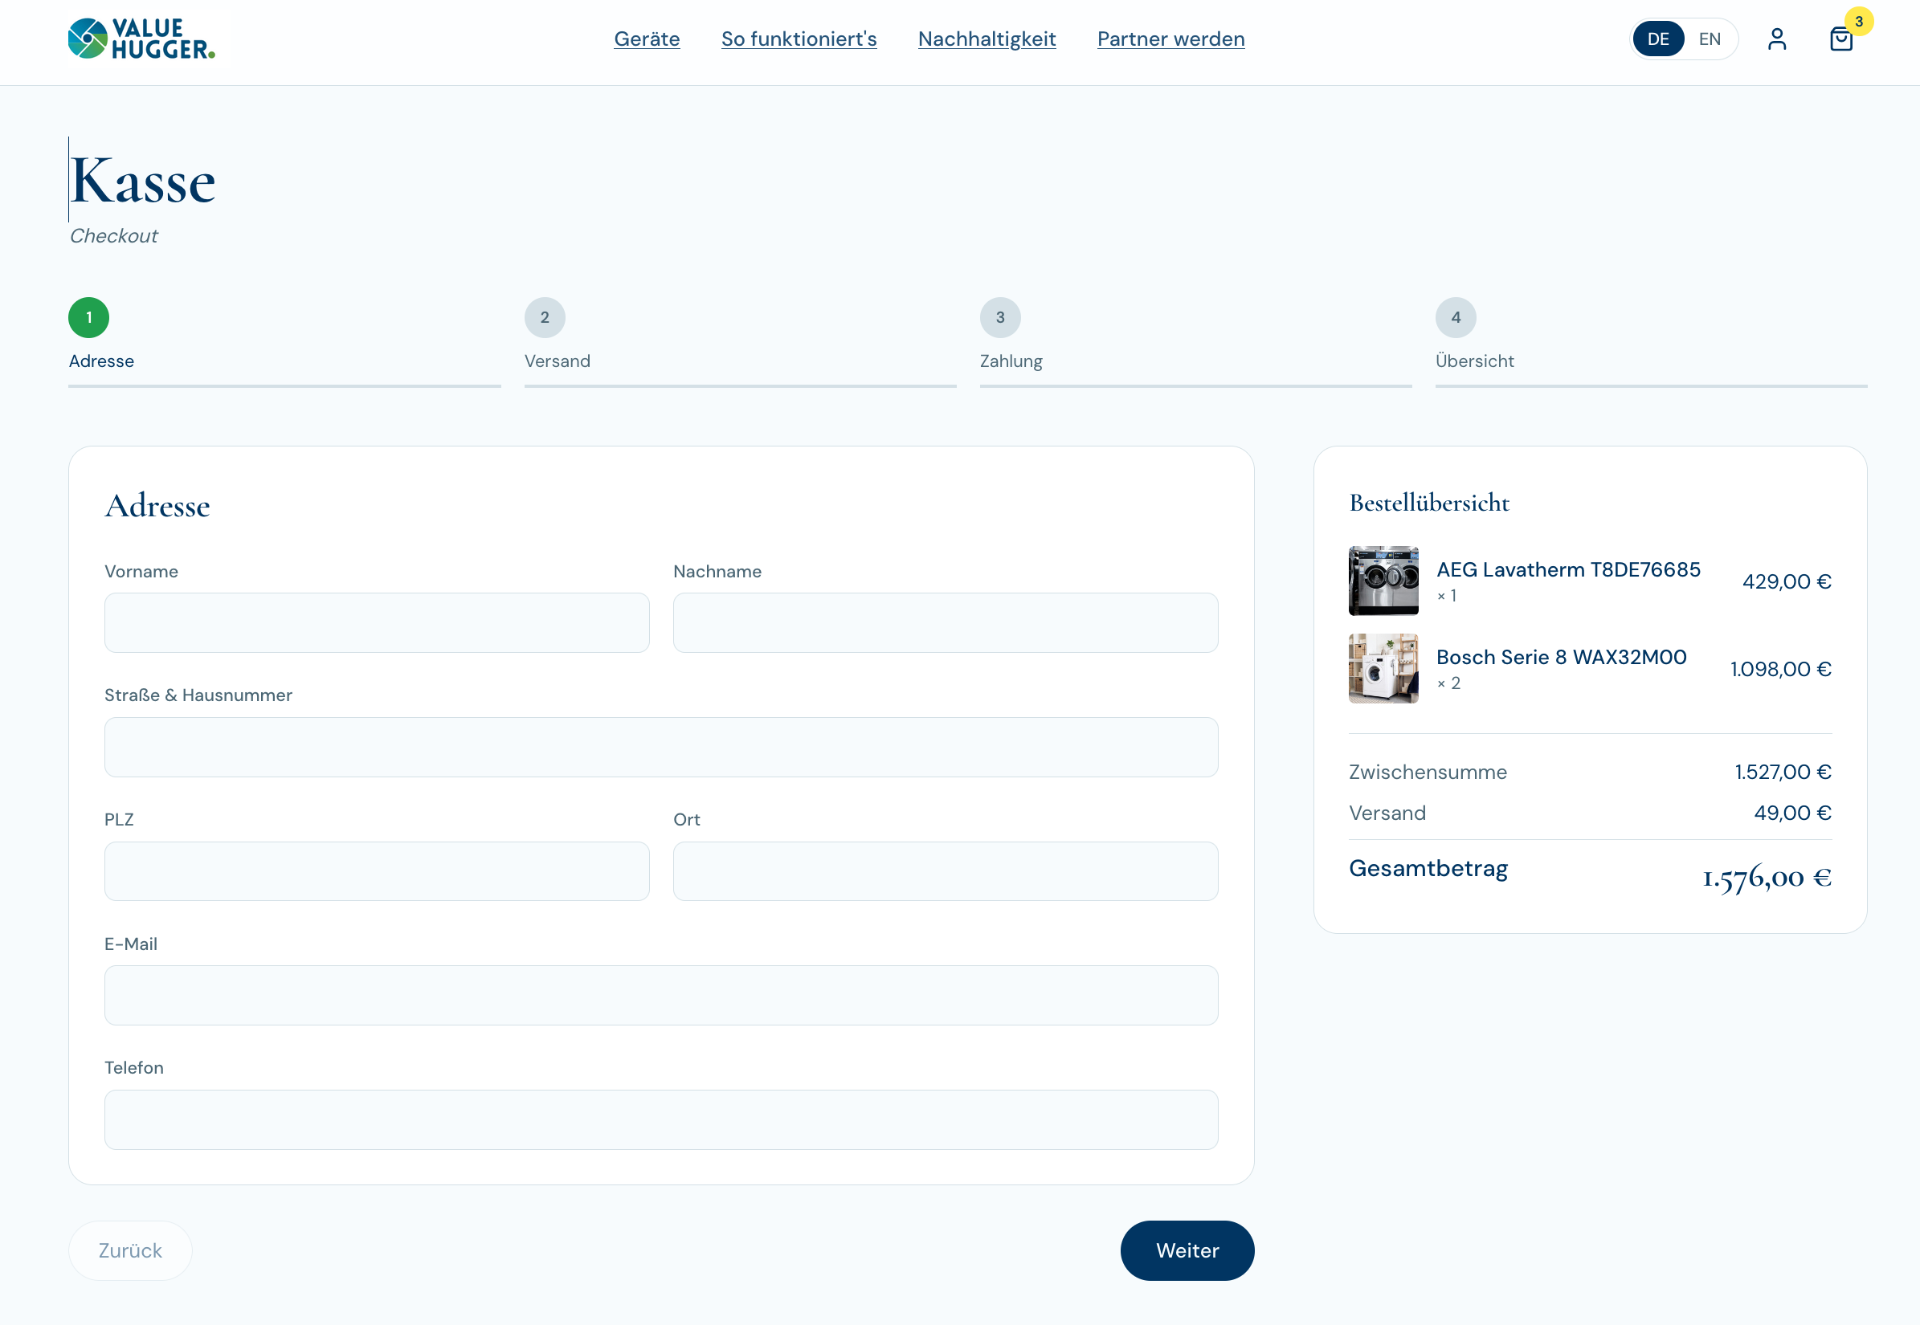Image resolution: width=1920 pixels, height=1325 pixels.
Task: Open the Partner werden link
Action: pos(1171,39)
